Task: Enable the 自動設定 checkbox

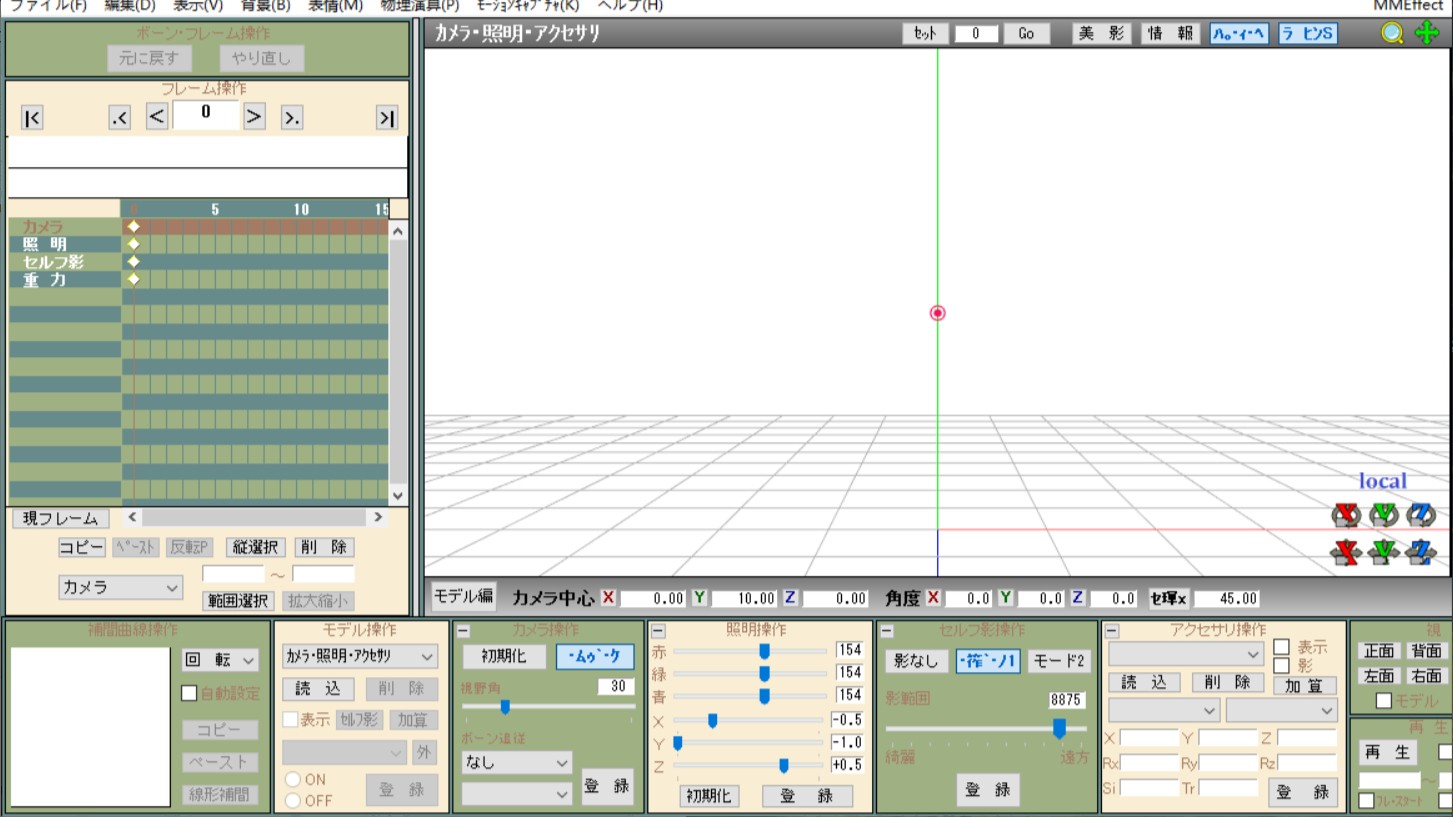Action: (x=189, y=693)
